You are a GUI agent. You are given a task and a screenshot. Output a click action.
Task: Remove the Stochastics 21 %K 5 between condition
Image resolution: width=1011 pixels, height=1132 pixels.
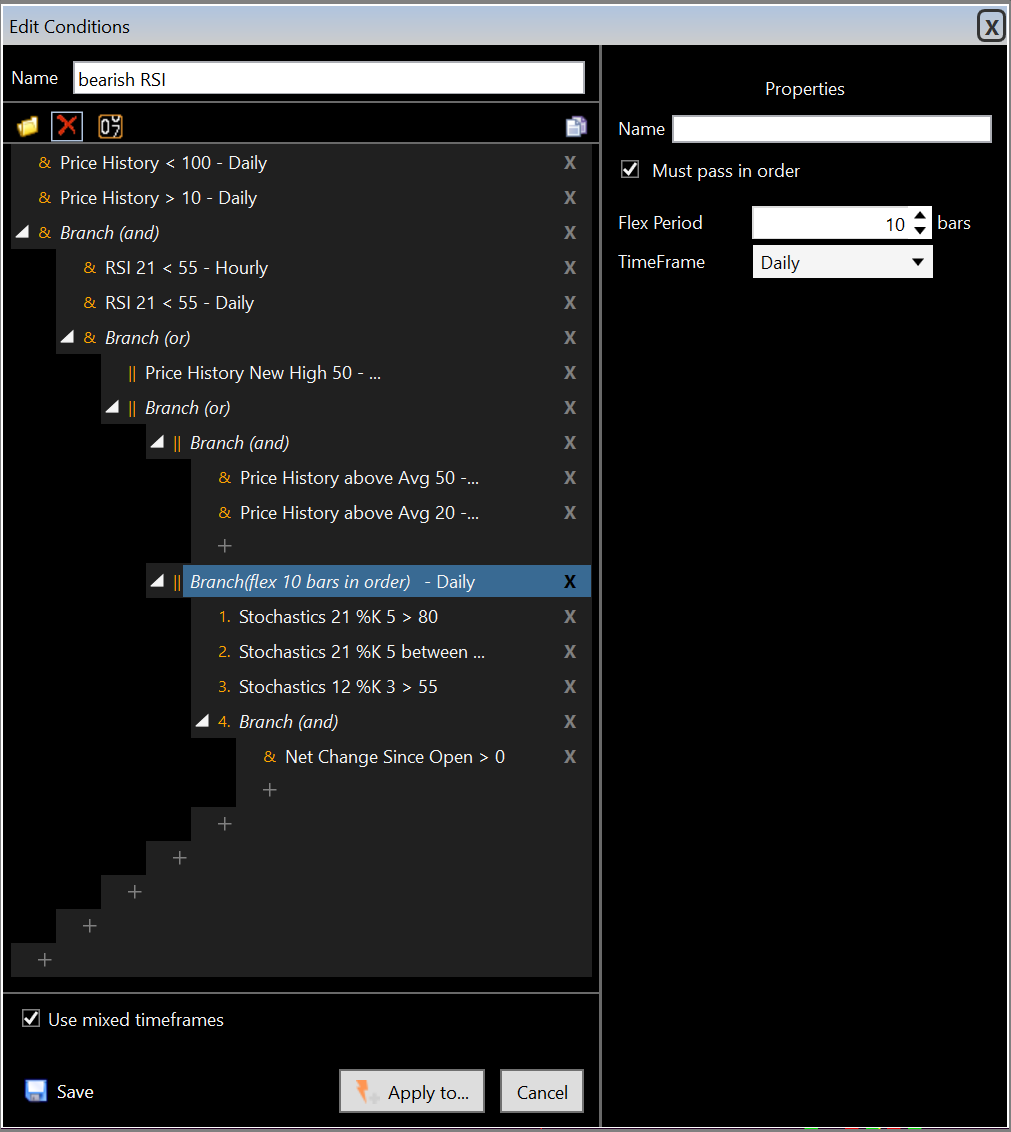570,652
